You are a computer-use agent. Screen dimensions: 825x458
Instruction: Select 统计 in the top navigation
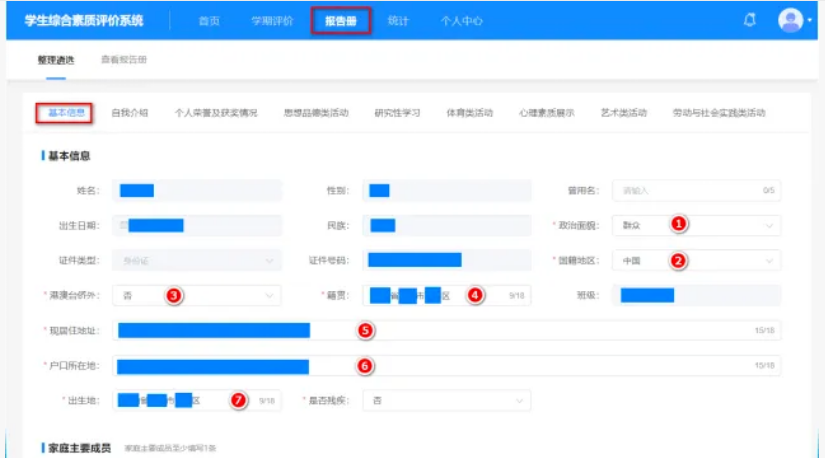coord(397,21)
